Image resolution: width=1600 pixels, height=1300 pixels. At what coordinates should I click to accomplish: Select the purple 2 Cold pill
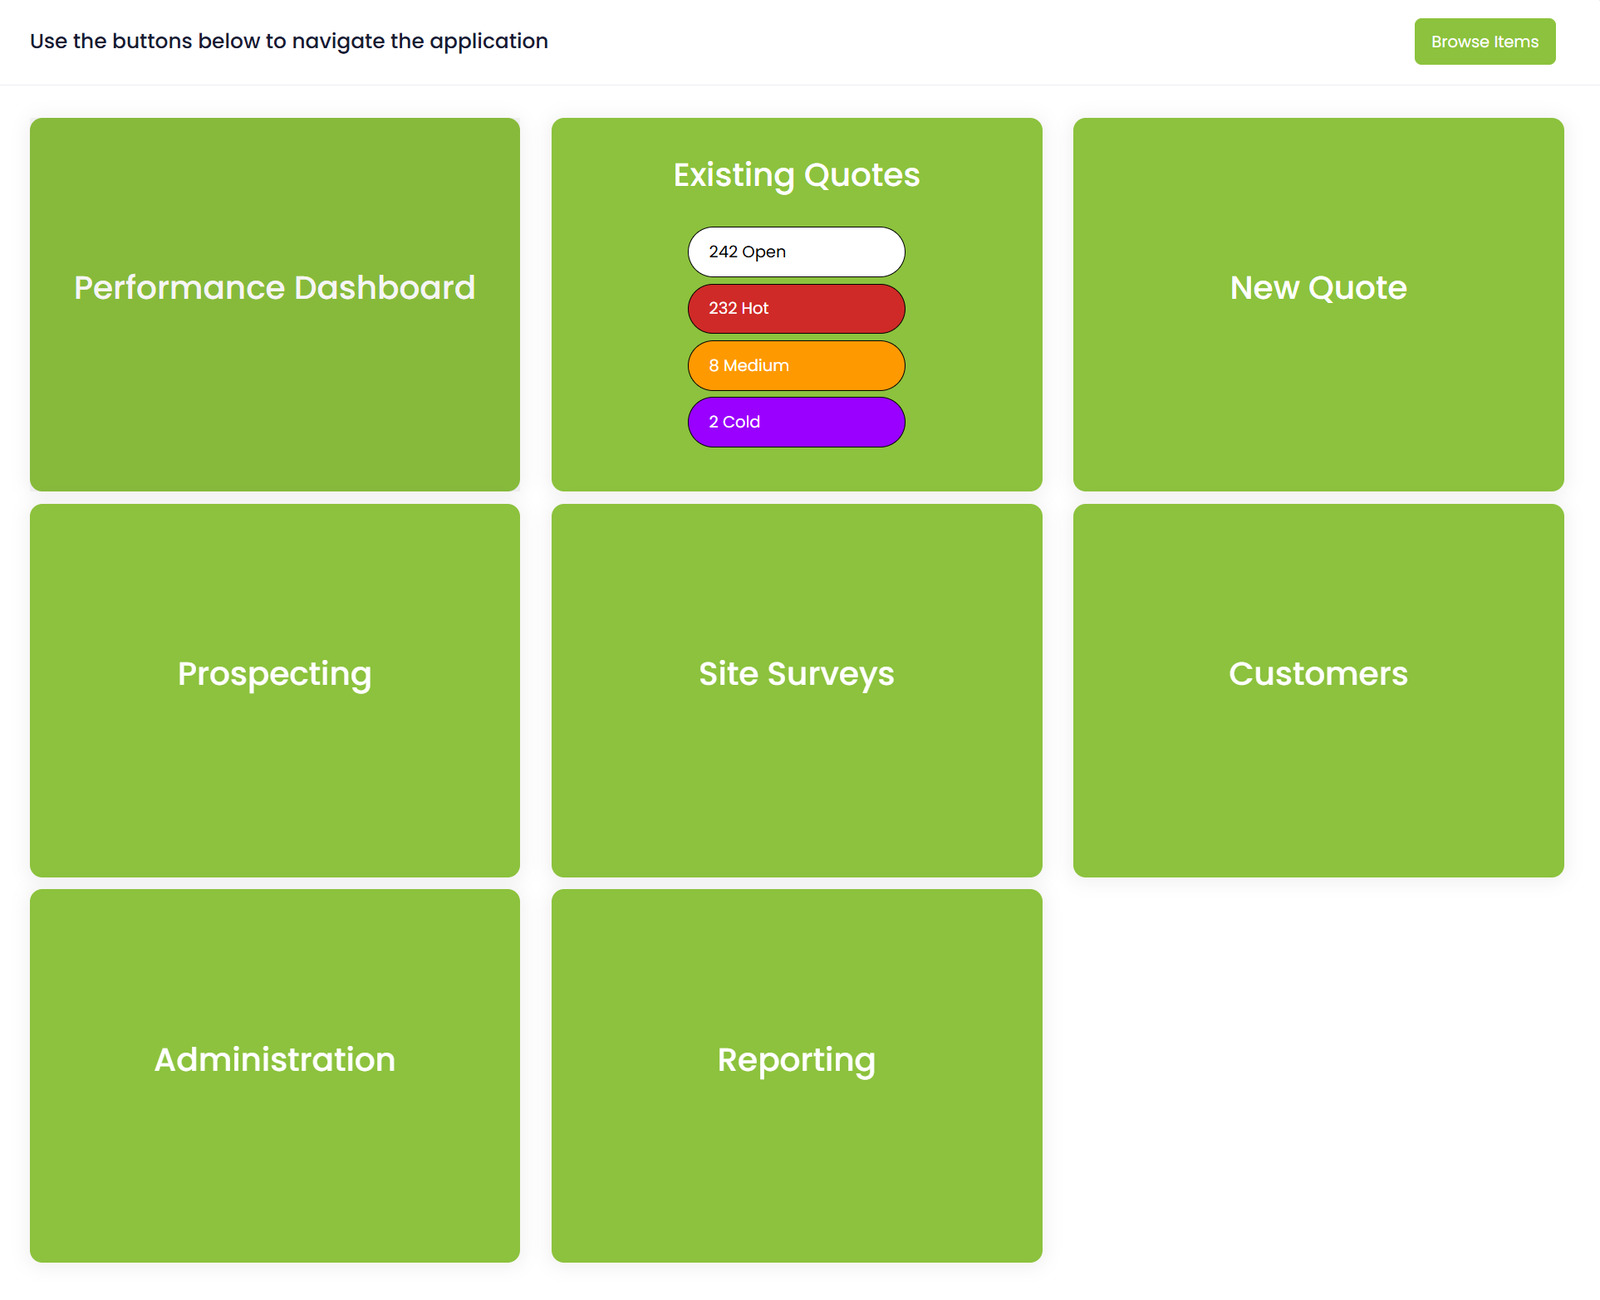point(796,422)
